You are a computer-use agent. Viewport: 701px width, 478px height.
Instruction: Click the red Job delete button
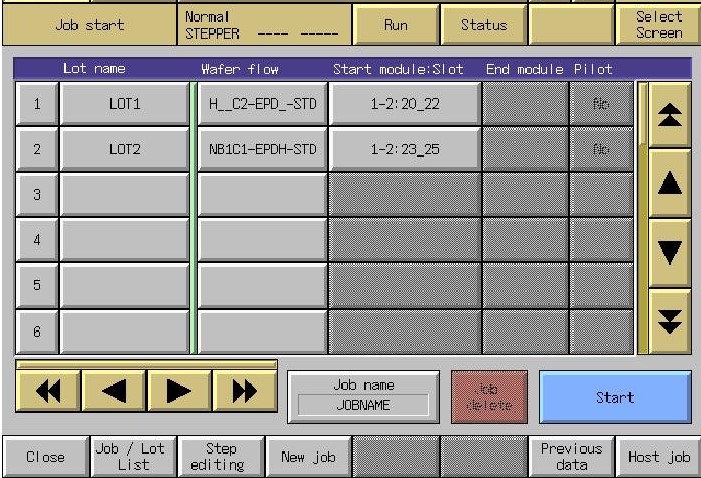click(x=489, y=397)
